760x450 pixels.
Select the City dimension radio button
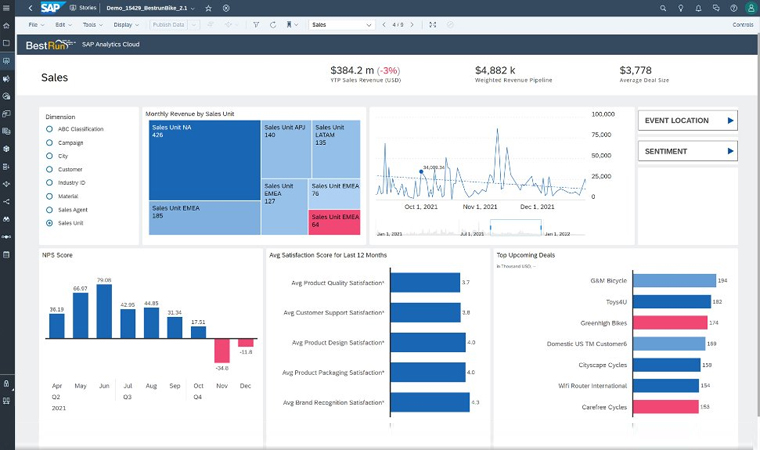click(x=50, y=156)
